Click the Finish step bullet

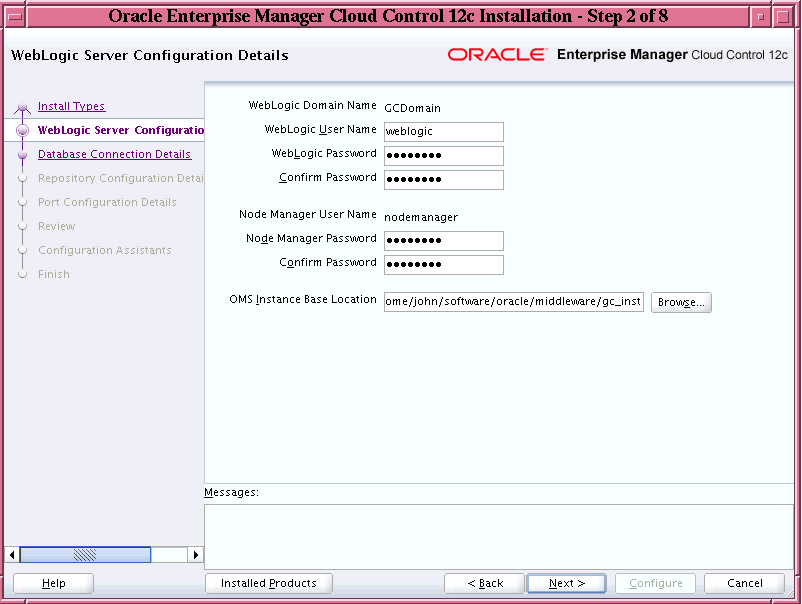23,274
